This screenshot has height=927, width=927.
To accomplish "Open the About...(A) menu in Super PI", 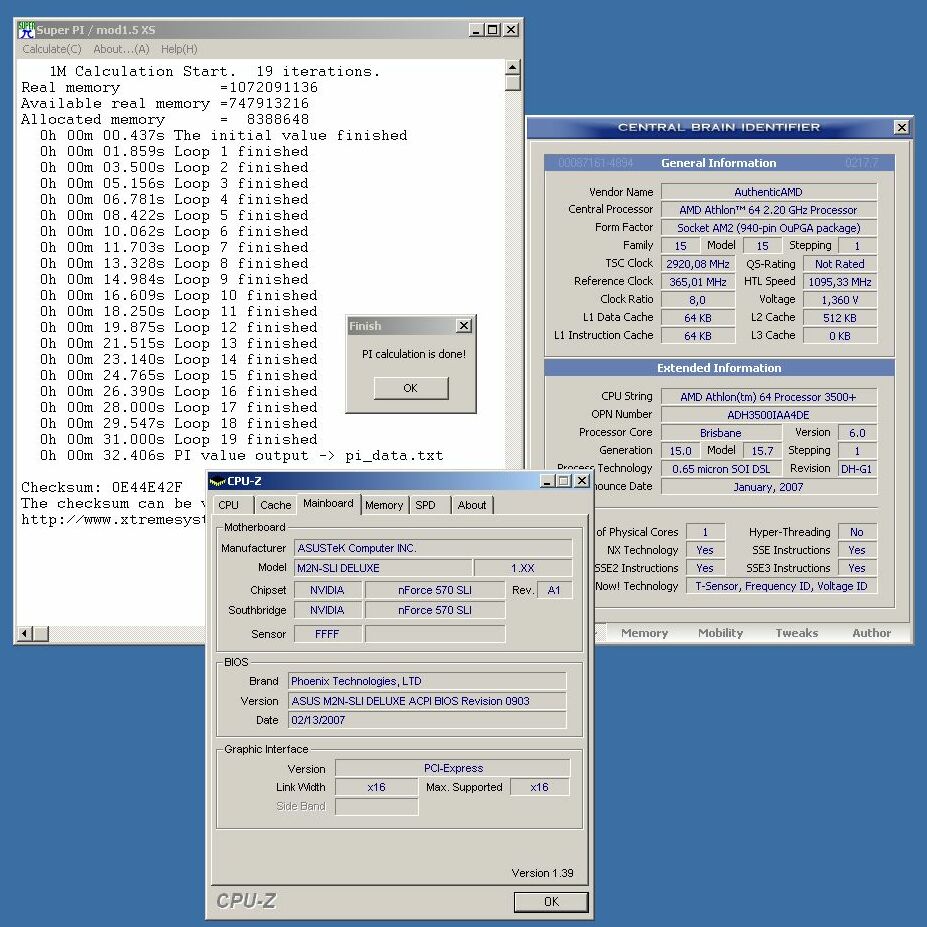I will click(x=121, y=49).
